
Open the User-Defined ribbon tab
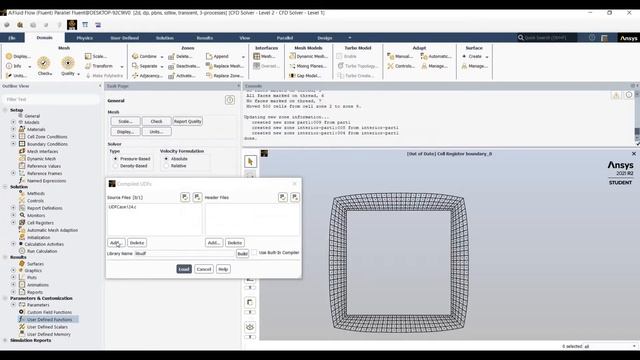tap(124, 38)
